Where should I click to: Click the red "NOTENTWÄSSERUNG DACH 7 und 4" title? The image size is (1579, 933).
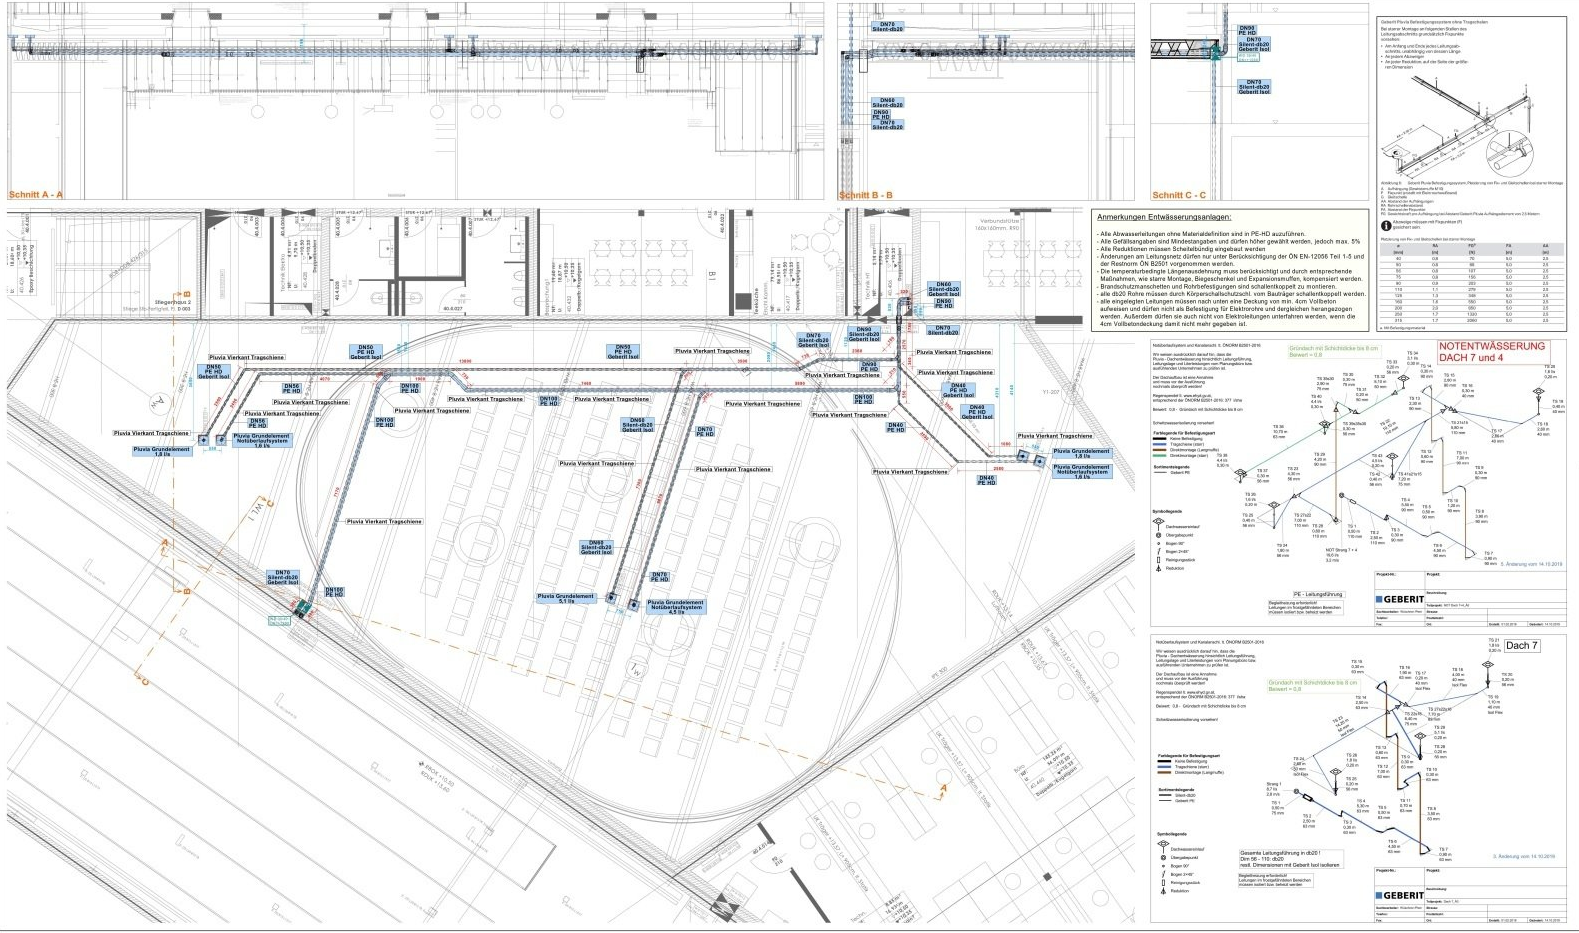click(1492, 352)
